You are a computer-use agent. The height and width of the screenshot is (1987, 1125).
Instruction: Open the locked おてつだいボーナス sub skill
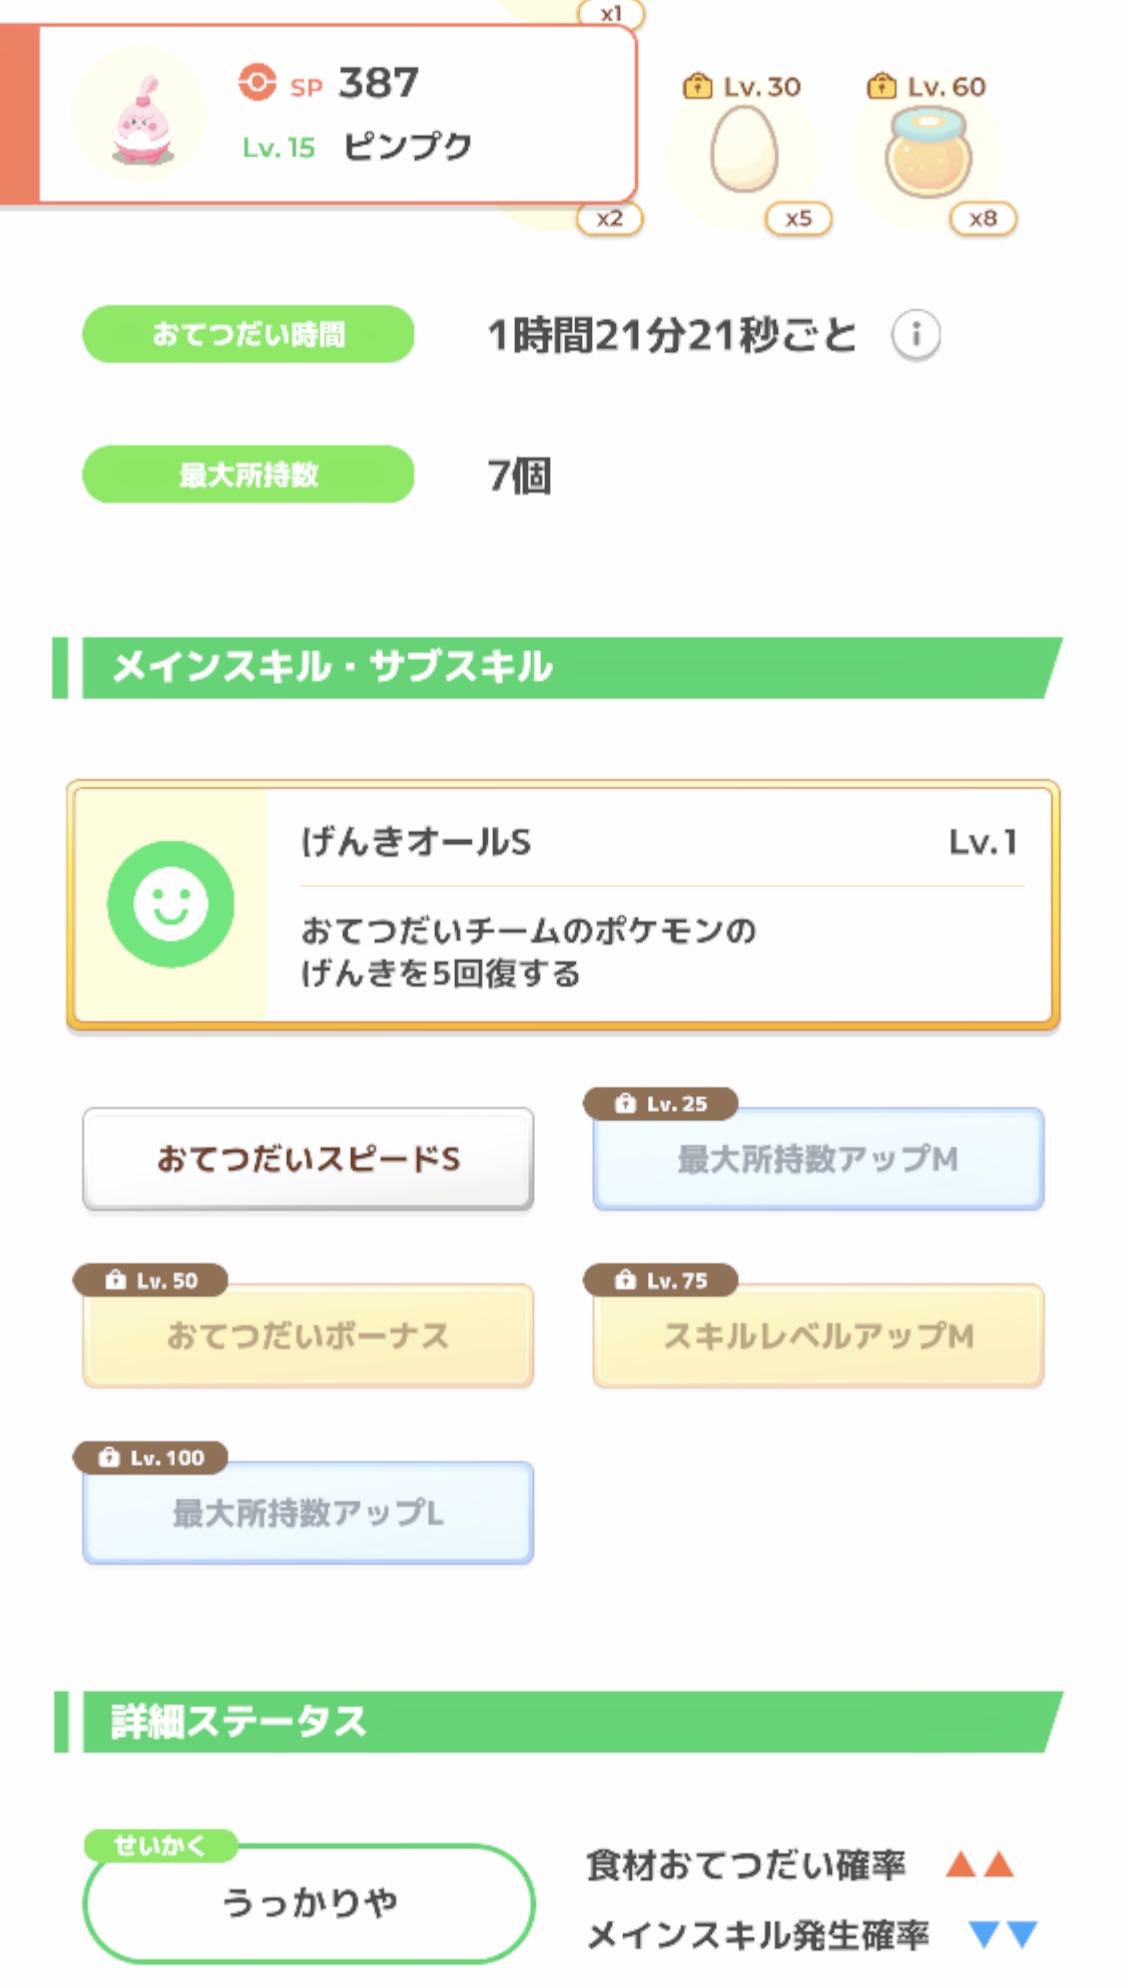[x=308, y=1336]
